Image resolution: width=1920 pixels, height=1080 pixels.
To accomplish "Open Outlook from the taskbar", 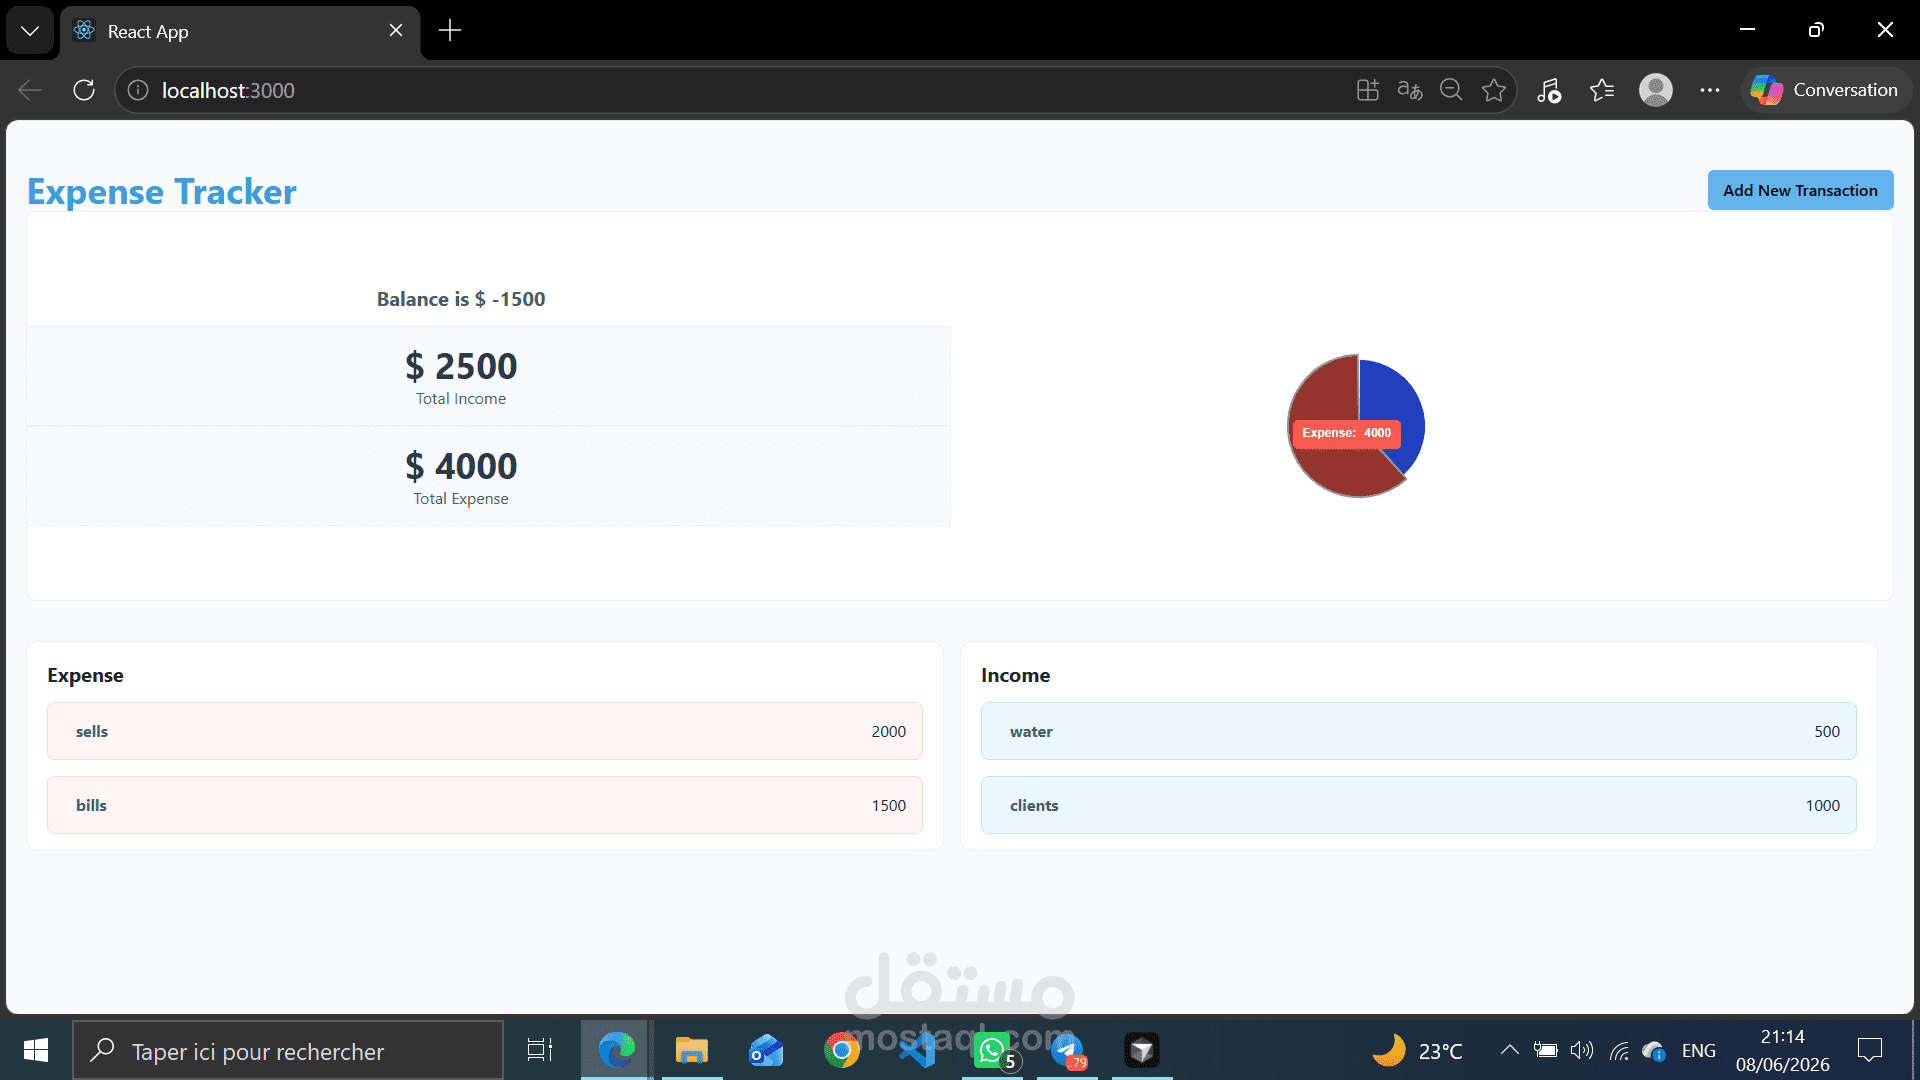I will pyautogui.click(x=766, y=1050).
